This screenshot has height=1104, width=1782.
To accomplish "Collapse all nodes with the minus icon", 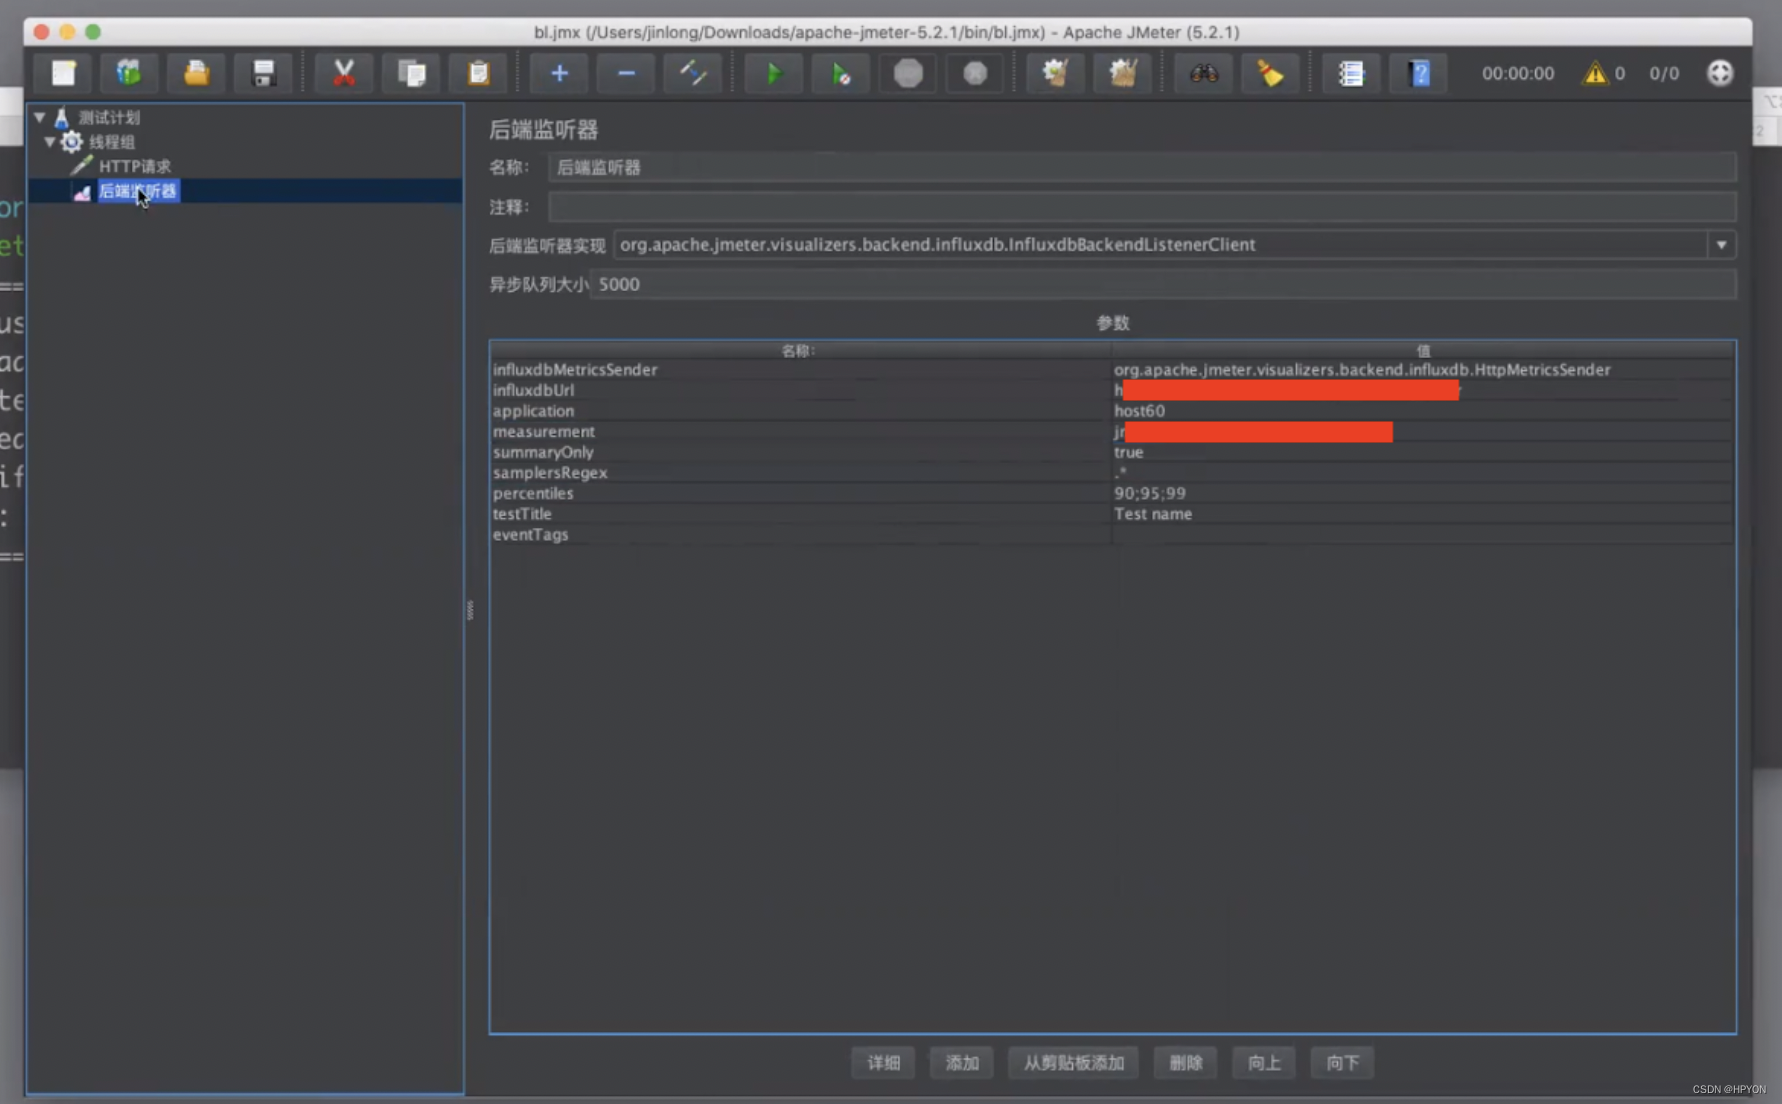I will (x=626, y=73).
